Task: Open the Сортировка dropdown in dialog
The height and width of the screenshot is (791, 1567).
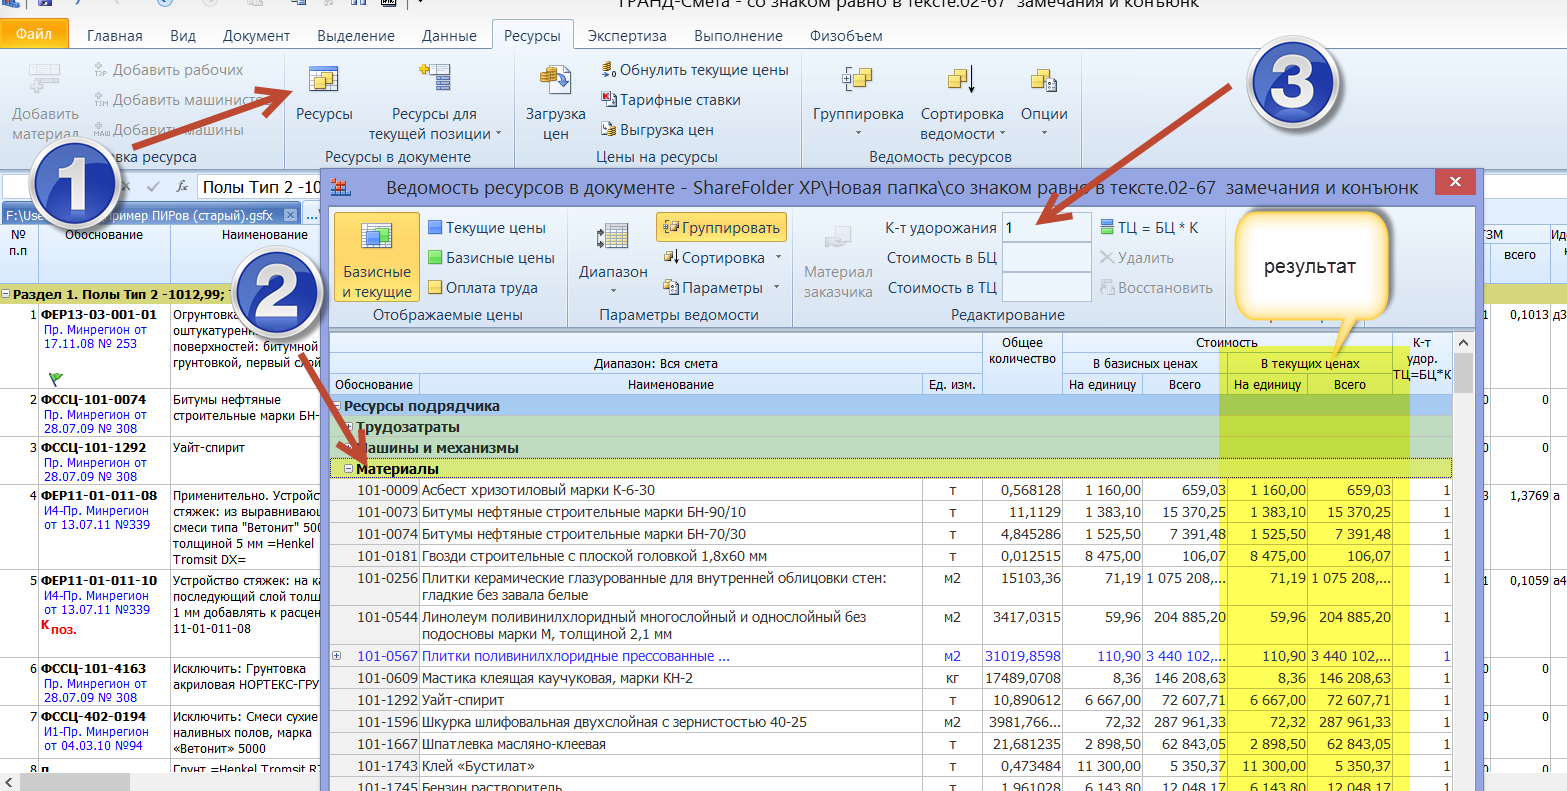Action: 722,258
